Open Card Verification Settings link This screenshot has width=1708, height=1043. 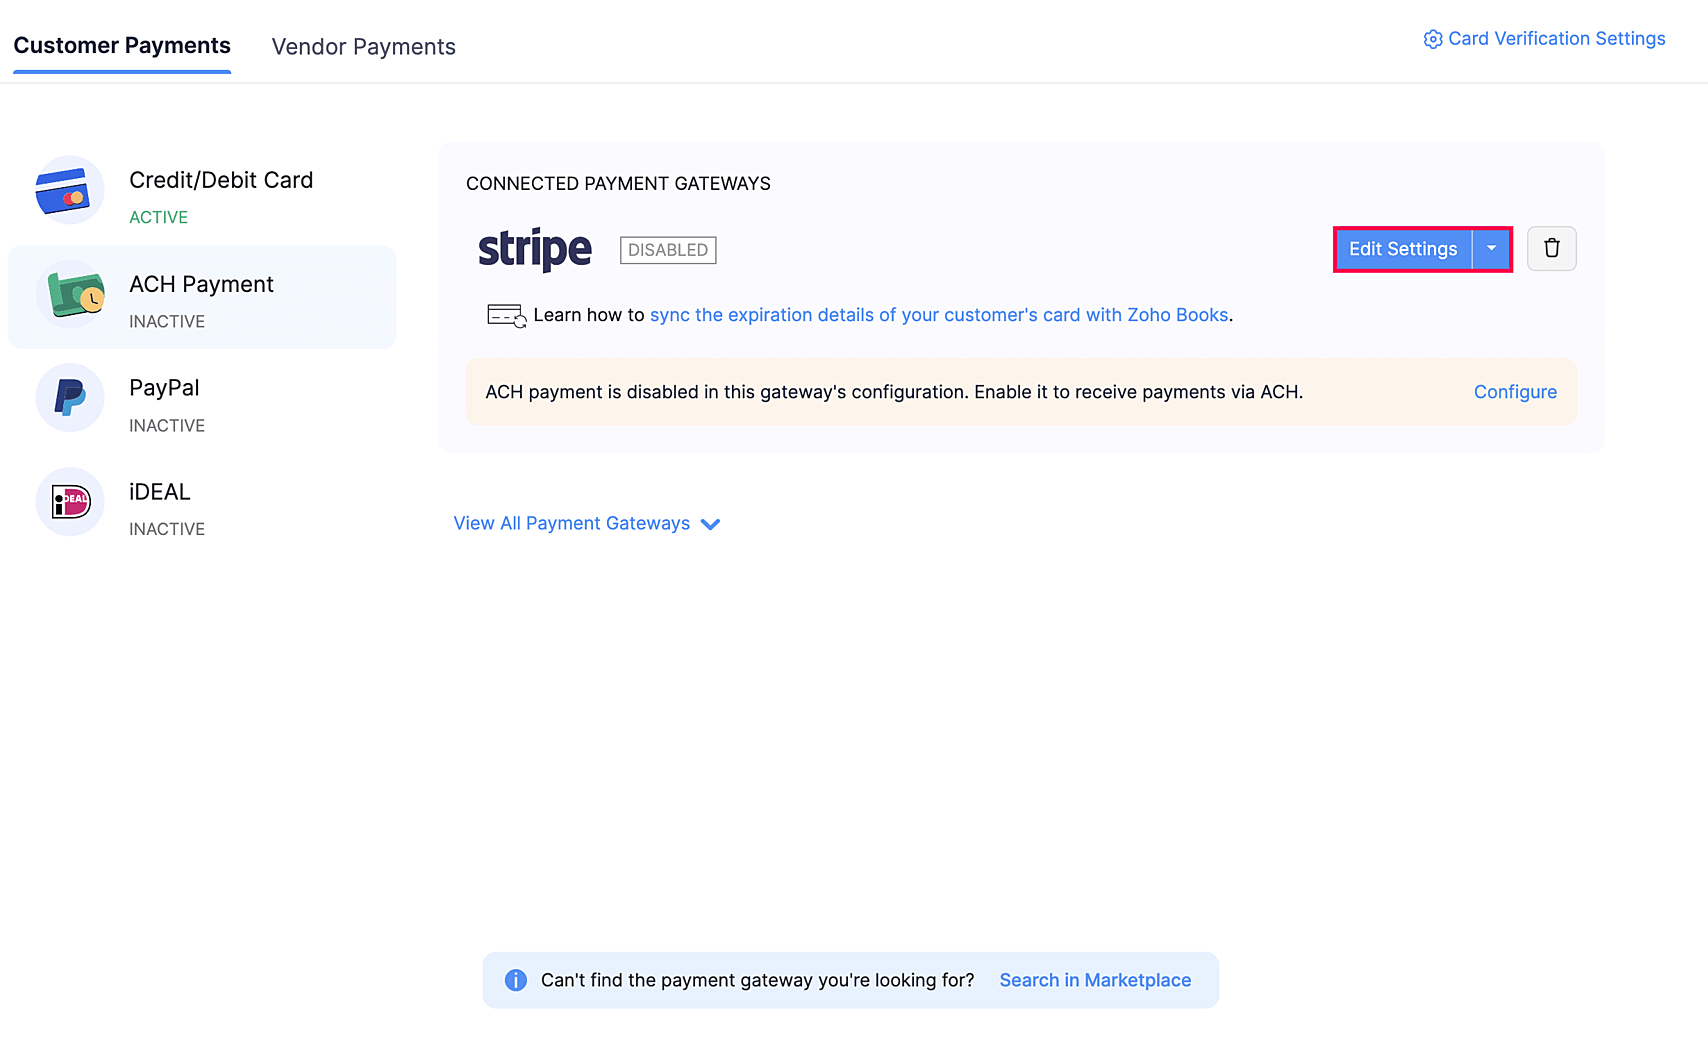pos(1556,39)
